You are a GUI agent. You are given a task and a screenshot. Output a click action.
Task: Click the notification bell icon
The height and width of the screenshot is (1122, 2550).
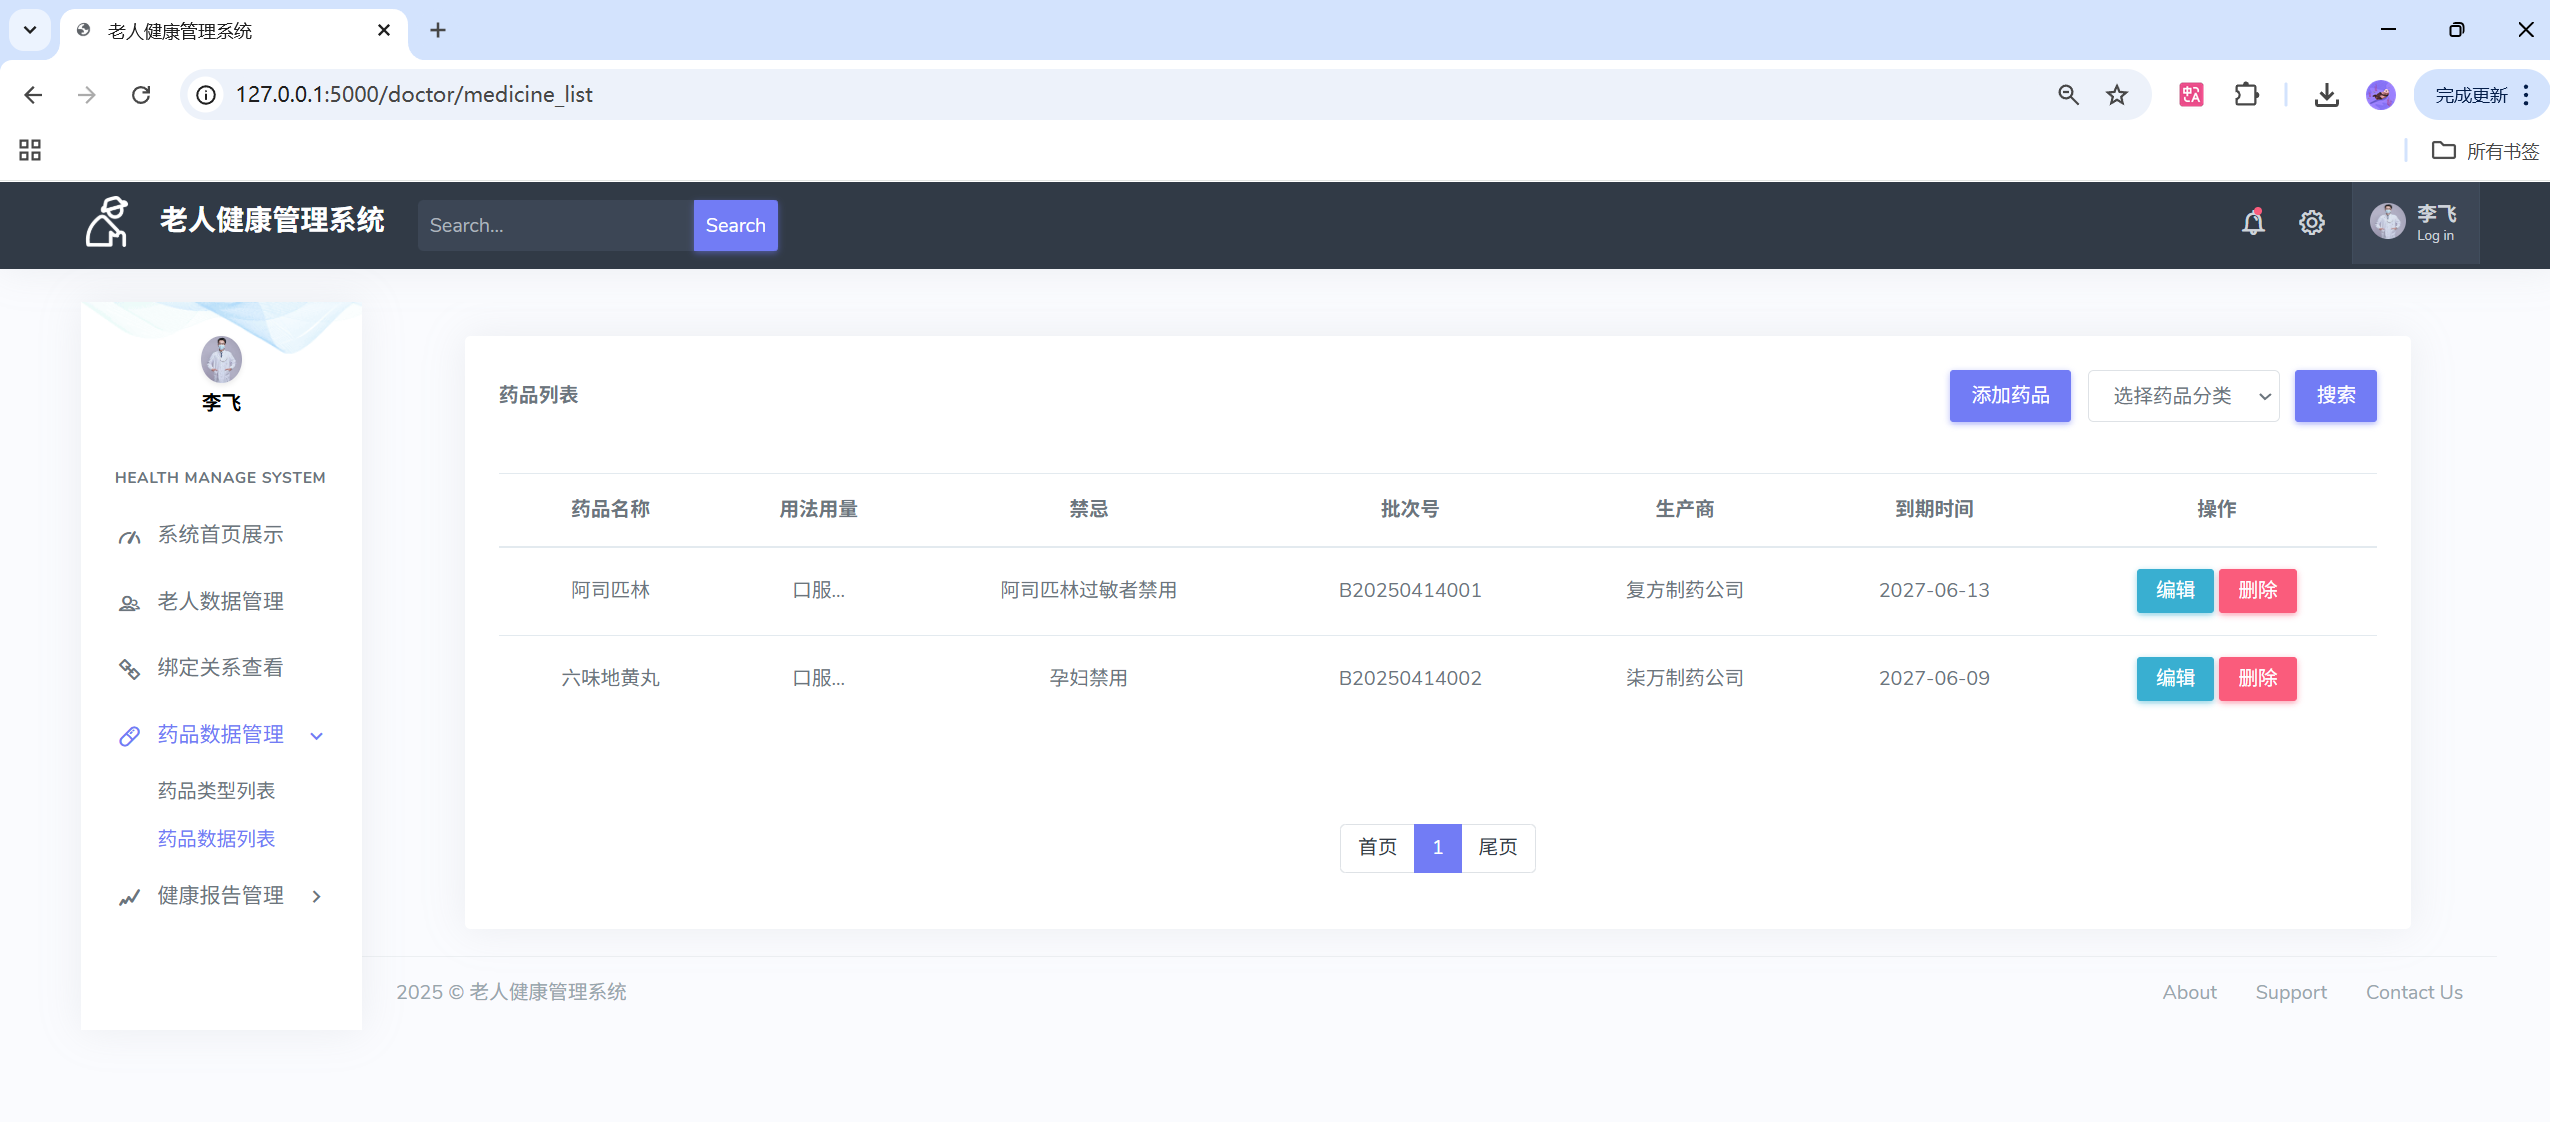pyautogui.click(x=2252, y=223)
